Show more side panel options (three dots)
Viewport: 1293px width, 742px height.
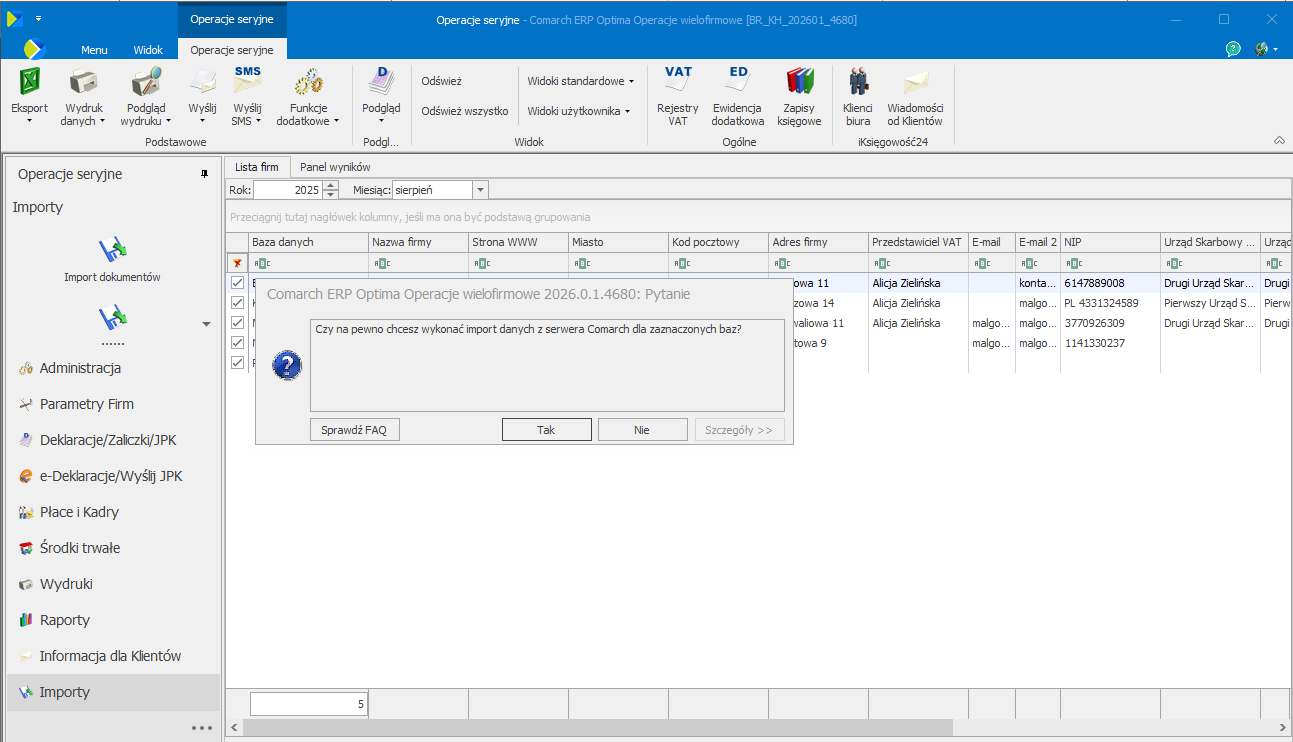[x=202, y=727]
